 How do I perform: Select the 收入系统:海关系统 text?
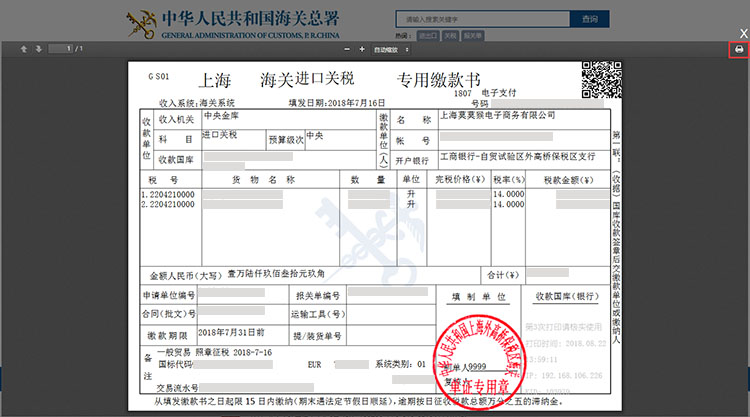coord(197,103)
